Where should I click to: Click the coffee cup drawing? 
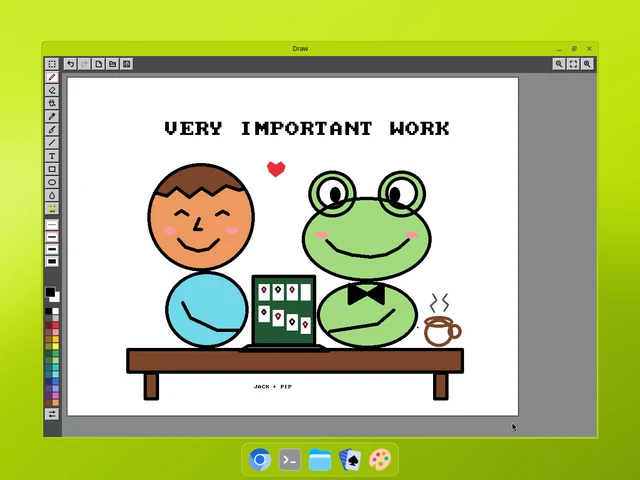[442, 330]
